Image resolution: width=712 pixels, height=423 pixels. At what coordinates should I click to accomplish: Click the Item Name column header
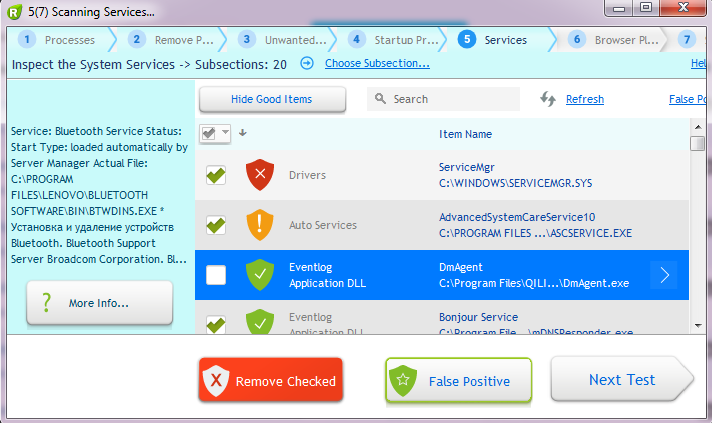coord(465,134)
